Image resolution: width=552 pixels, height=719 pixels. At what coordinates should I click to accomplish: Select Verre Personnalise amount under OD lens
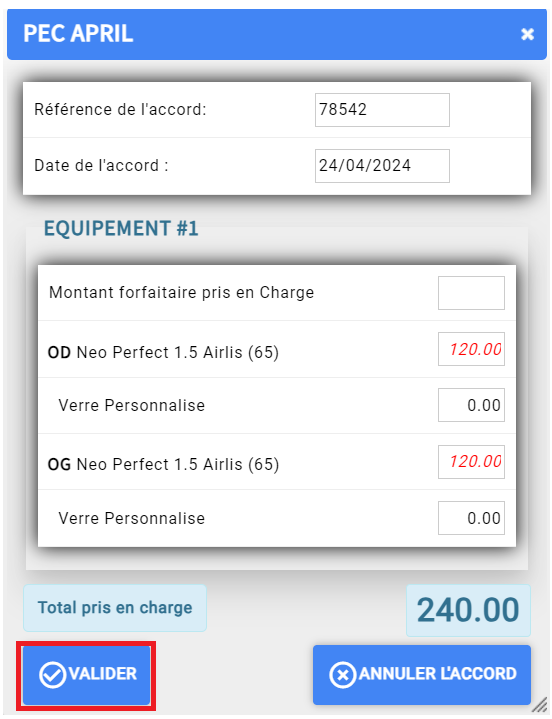pos(471,405)
